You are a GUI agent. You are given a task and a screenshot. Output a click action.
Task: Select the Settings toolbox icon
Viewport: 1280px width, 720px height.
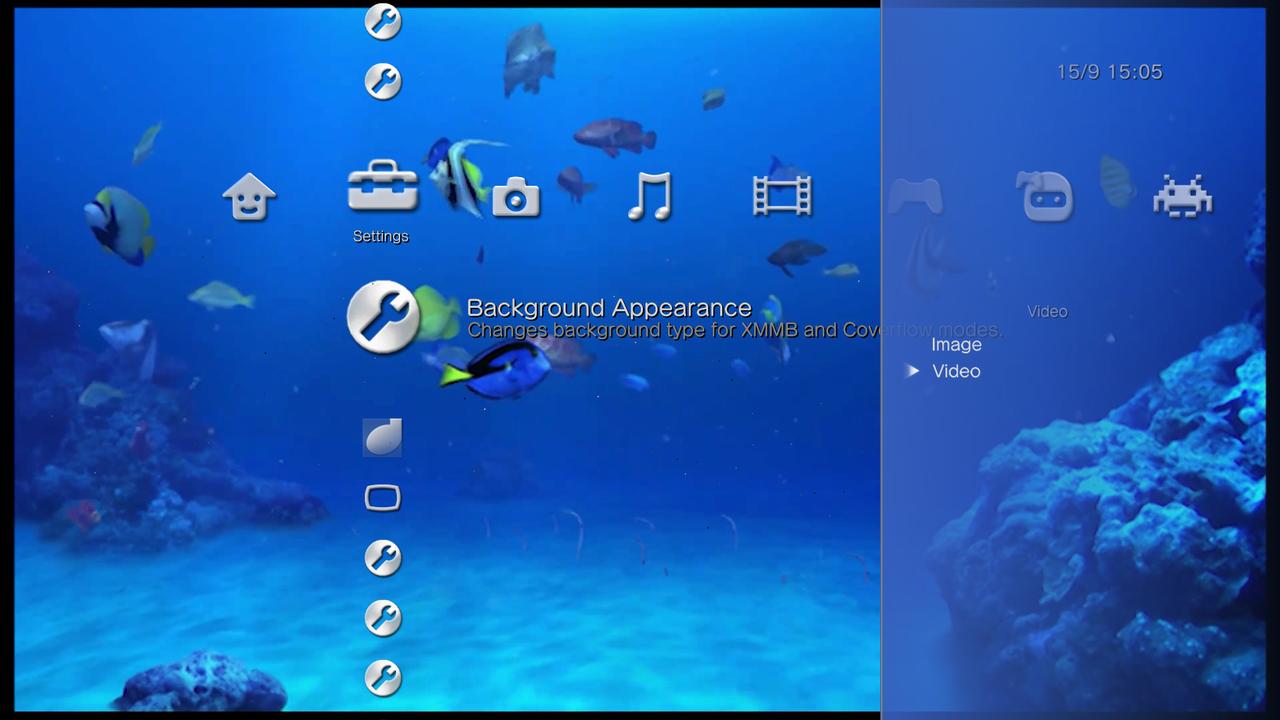pyautogui.click(x=383, y=187)
